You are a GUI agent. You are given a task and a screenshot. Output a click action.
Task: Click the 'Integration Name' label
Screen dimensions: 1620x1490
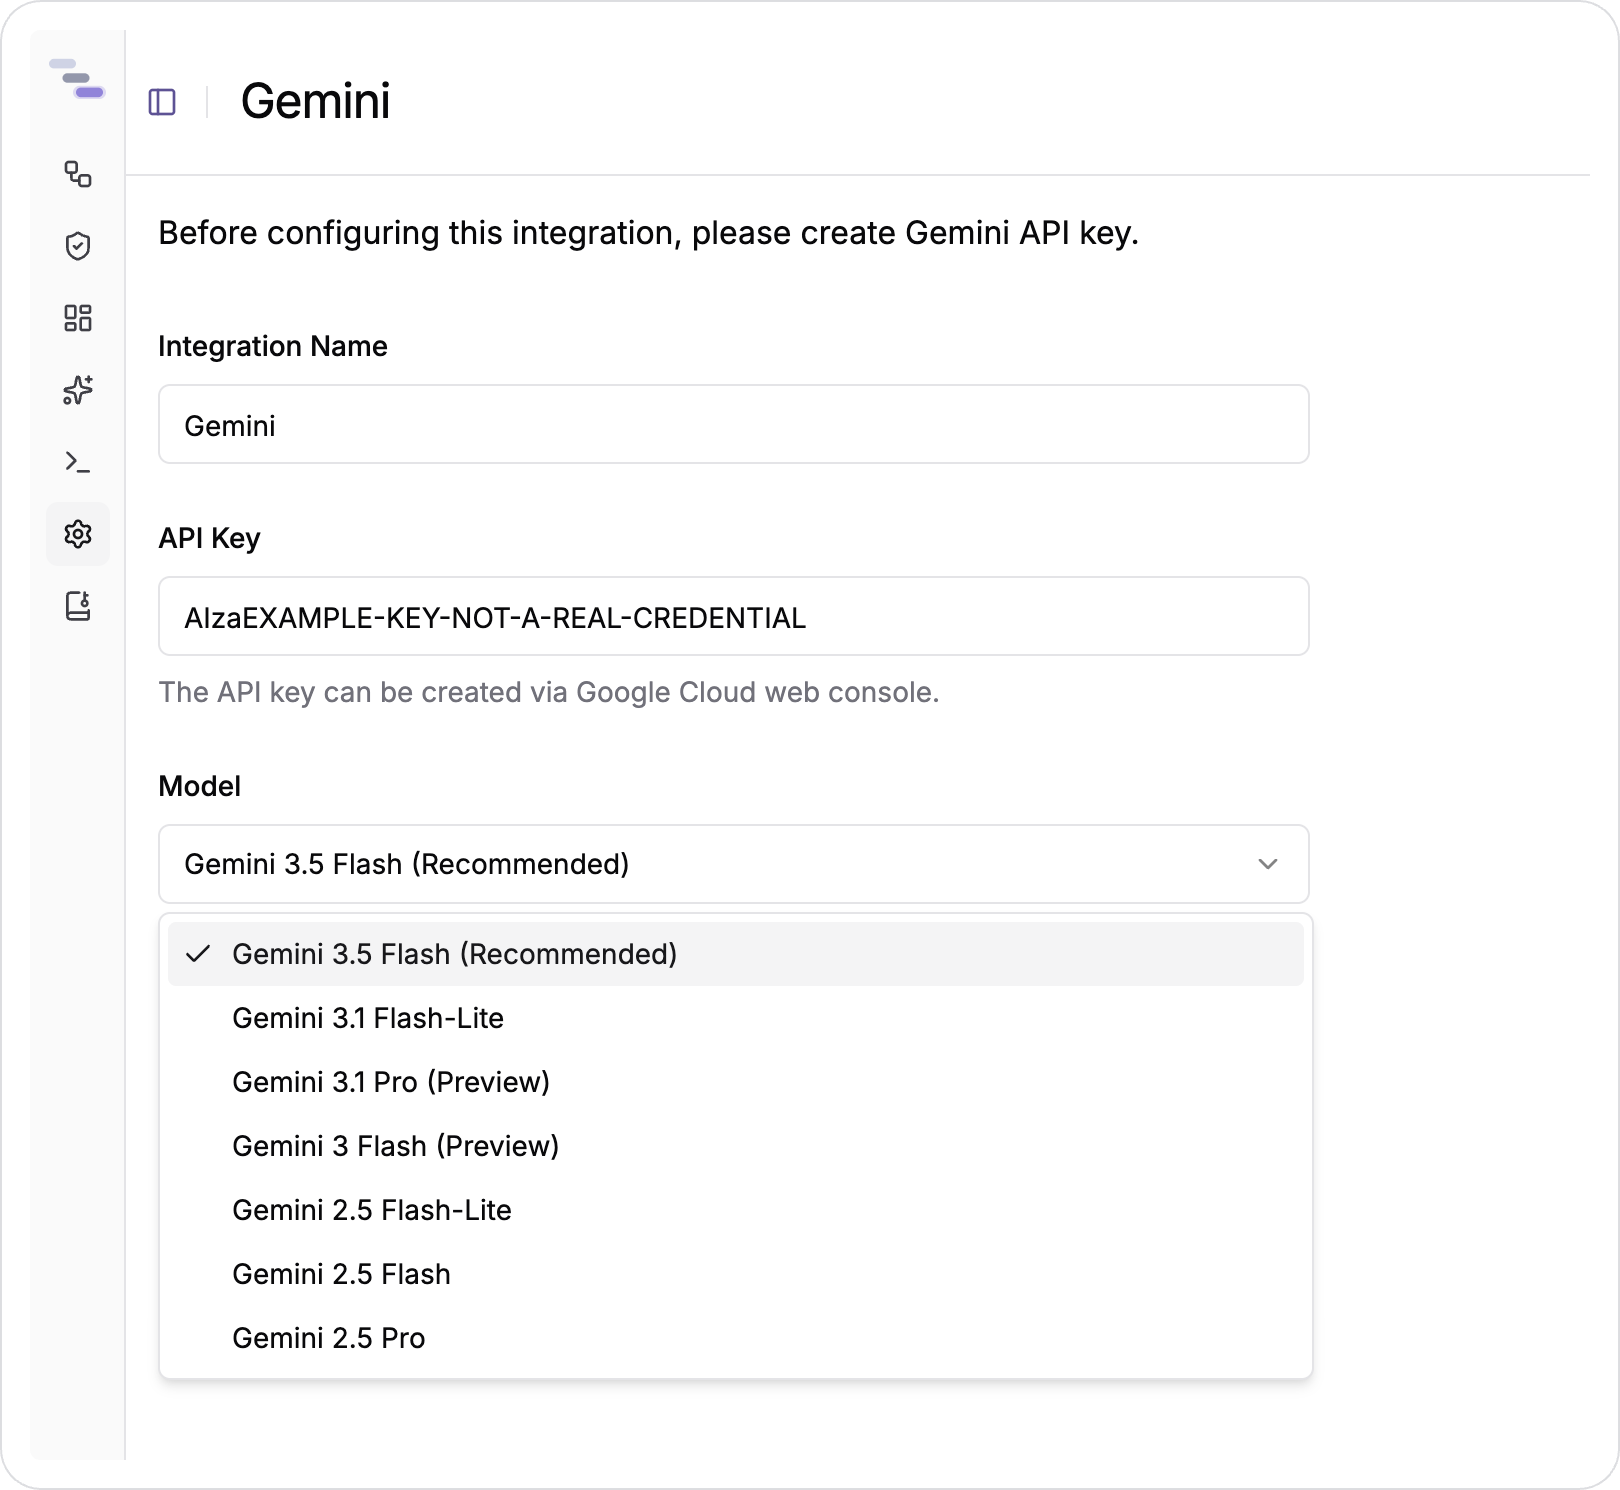273,346
